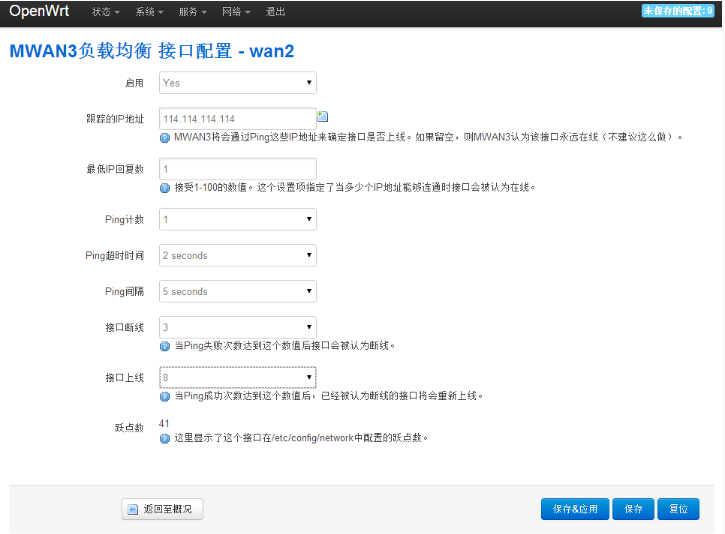Open the 网络 menu in navbar
Screen dimensions: 725x534
pyautogui.click(x=236, y=12)
